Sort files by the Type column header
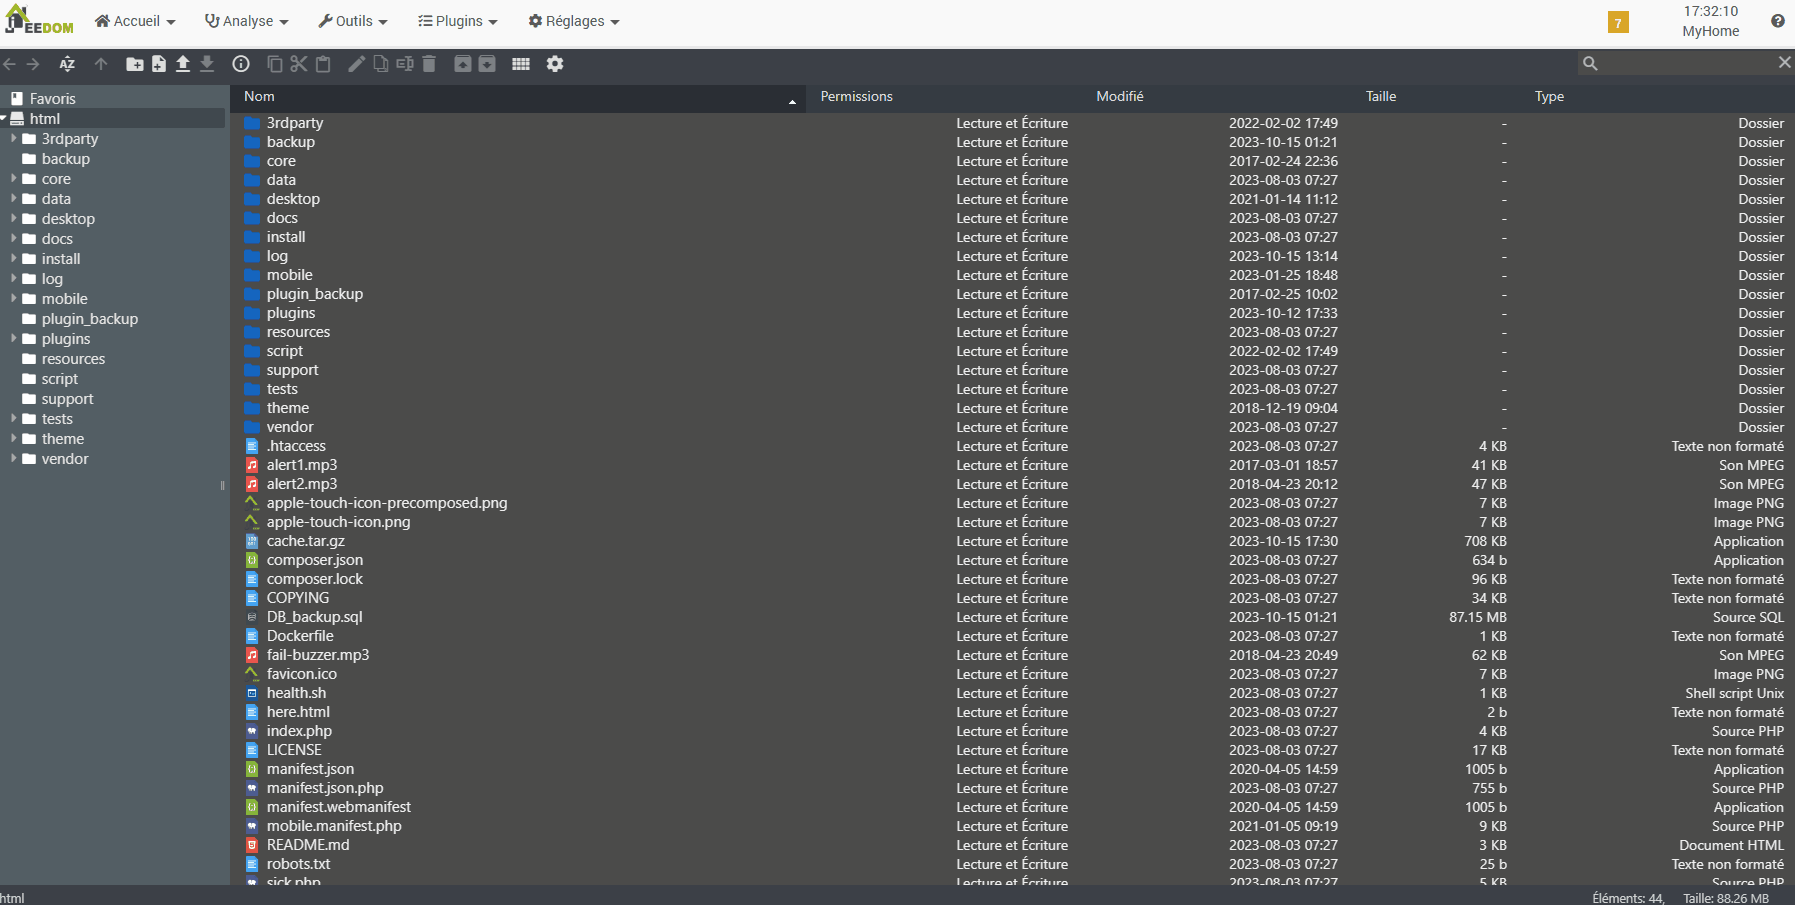 pyautogui.click(x=1658, y=97)
